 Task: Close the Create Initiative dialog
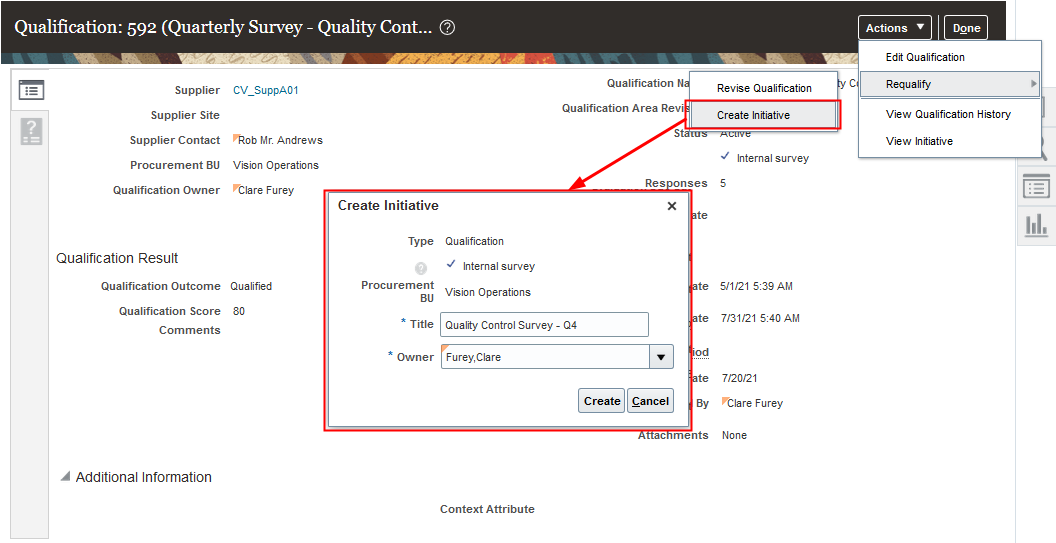[x=671, y=206]
